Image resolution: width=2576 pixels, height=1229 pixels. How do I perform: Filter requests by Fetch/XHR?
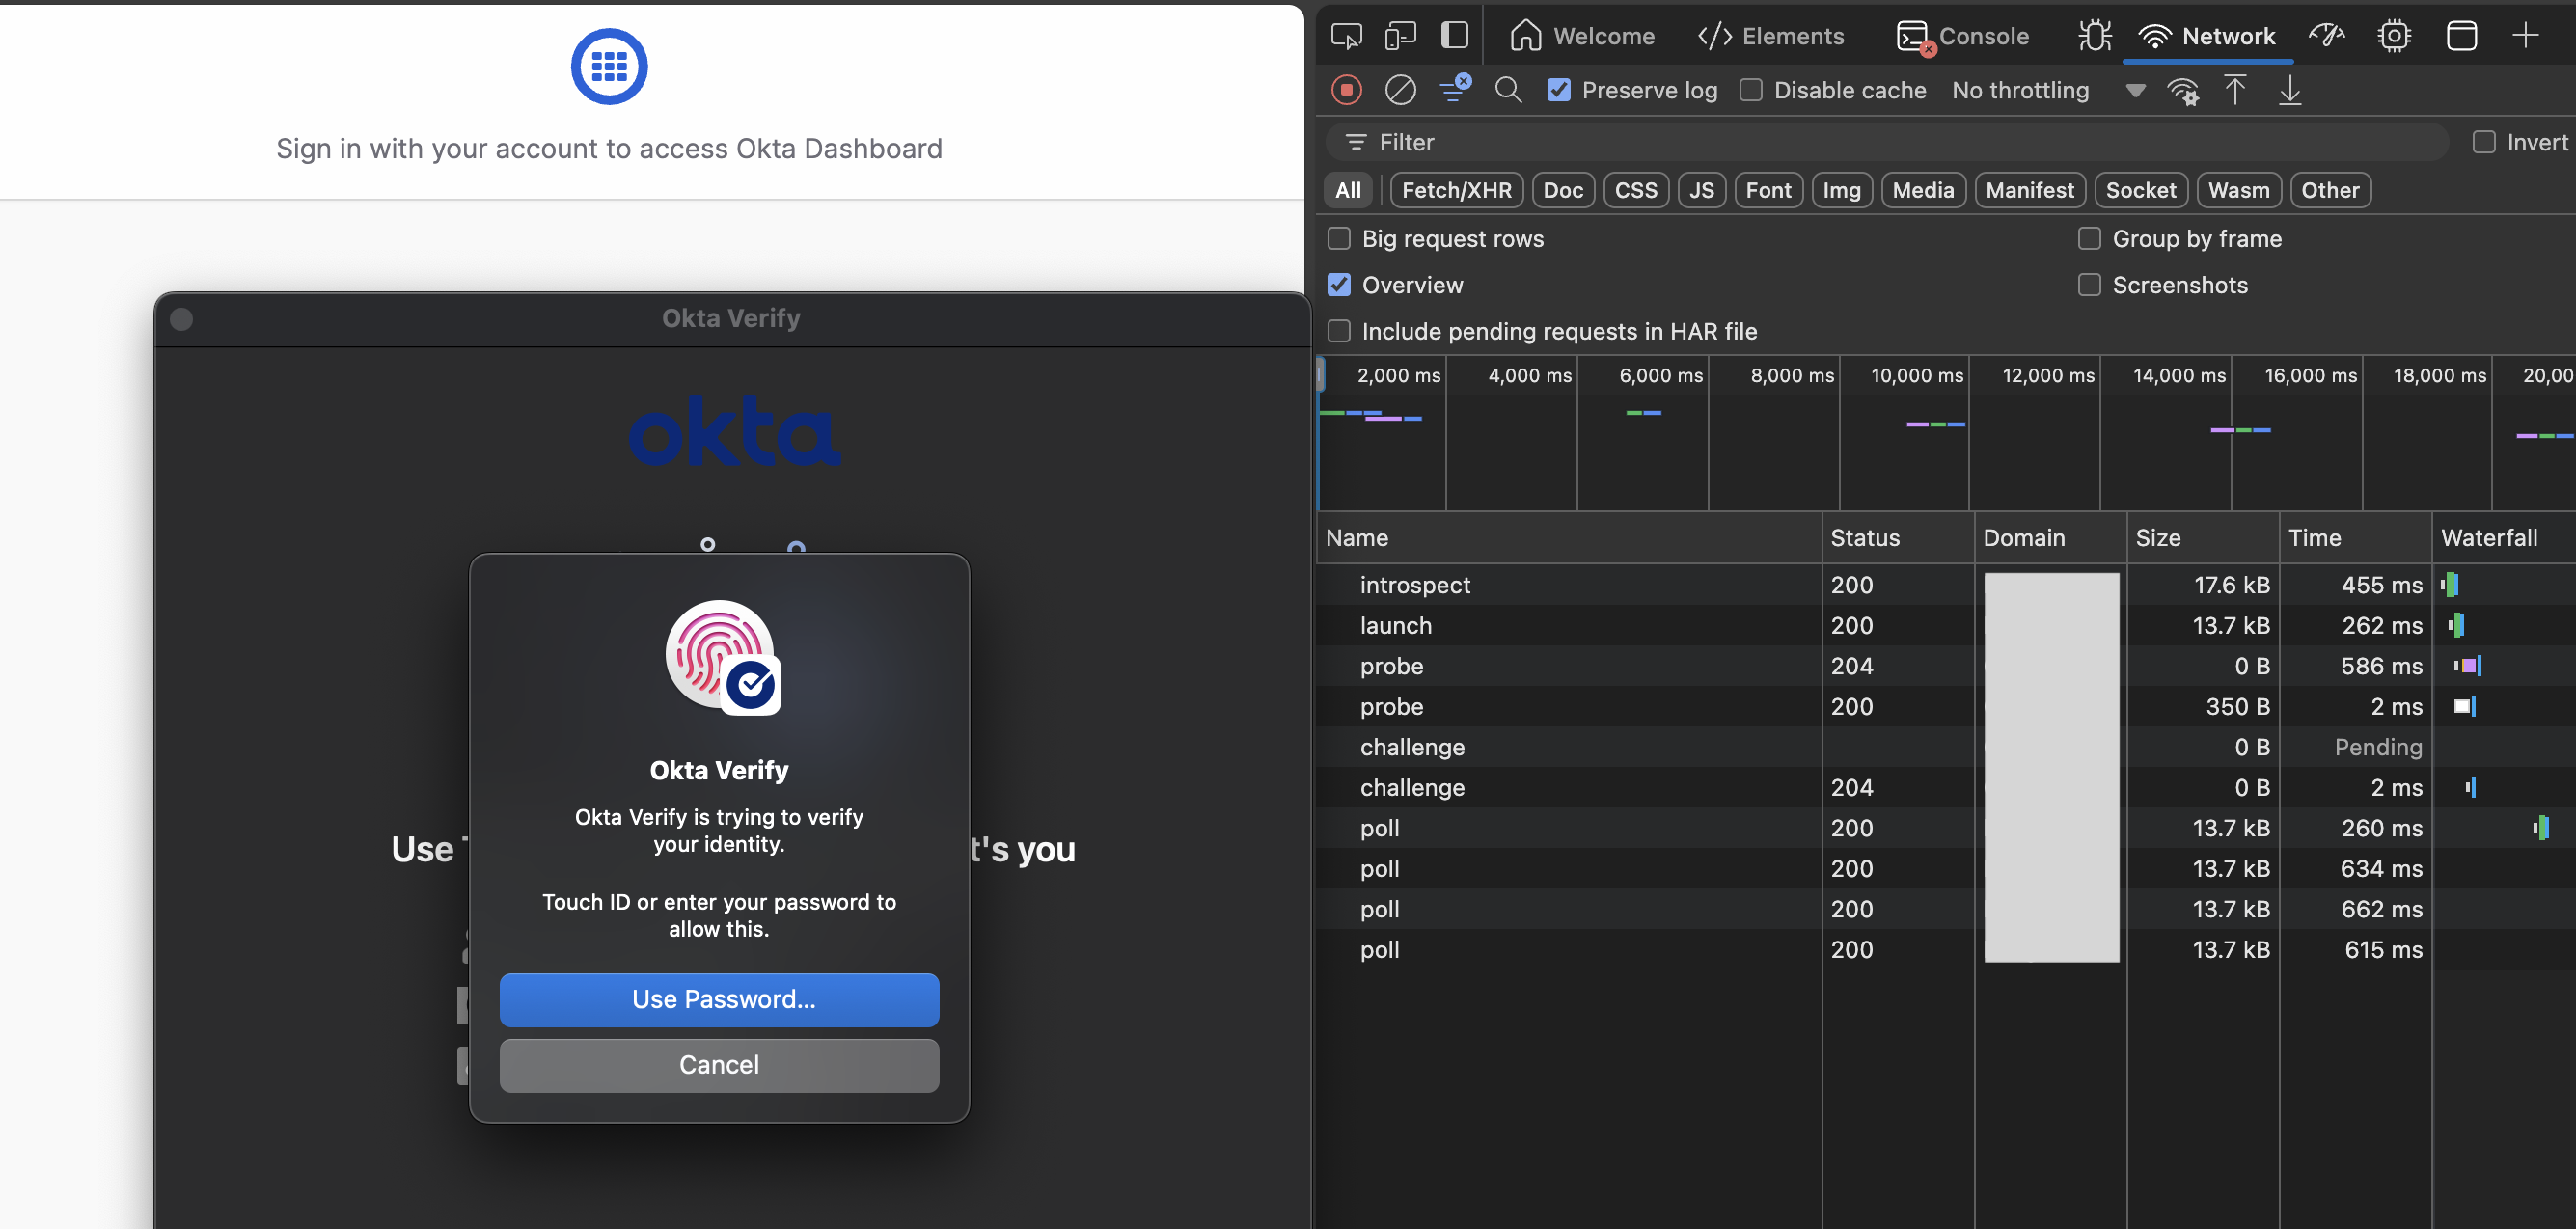tap(1456, 190)
